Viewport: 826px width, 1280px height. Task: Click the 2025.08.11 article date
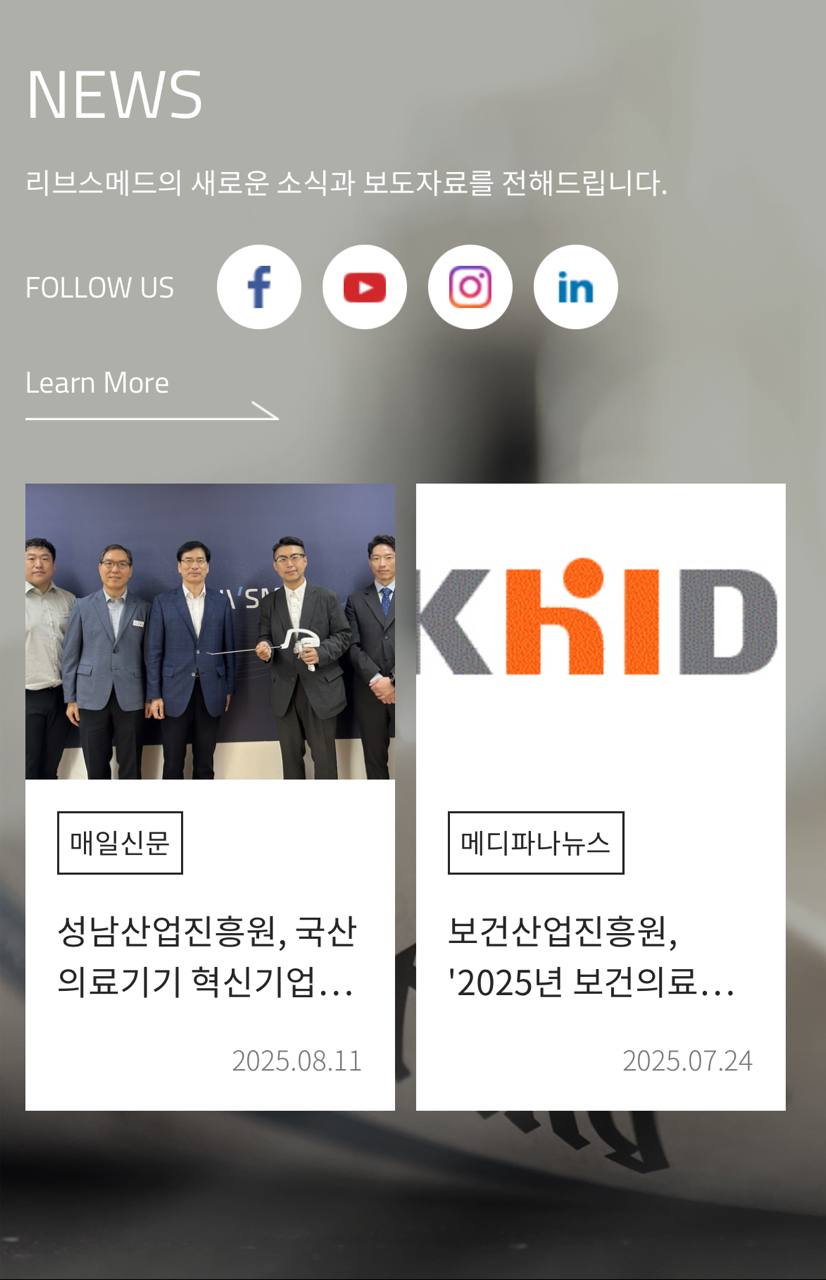coord(297,1061)
